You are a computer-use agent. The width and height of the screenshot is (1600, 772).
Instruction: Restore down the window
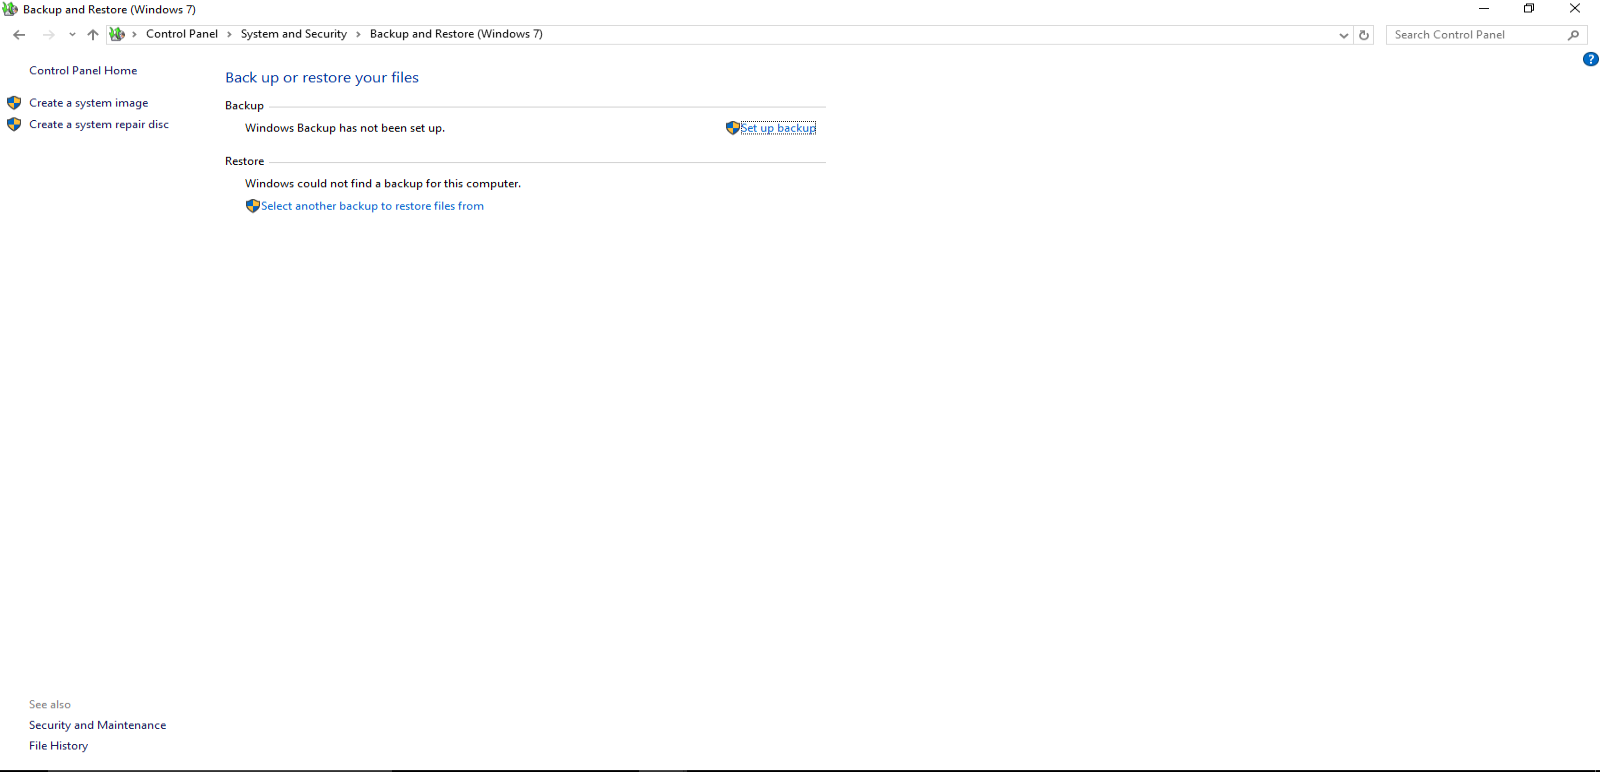tap(1529, 9)
